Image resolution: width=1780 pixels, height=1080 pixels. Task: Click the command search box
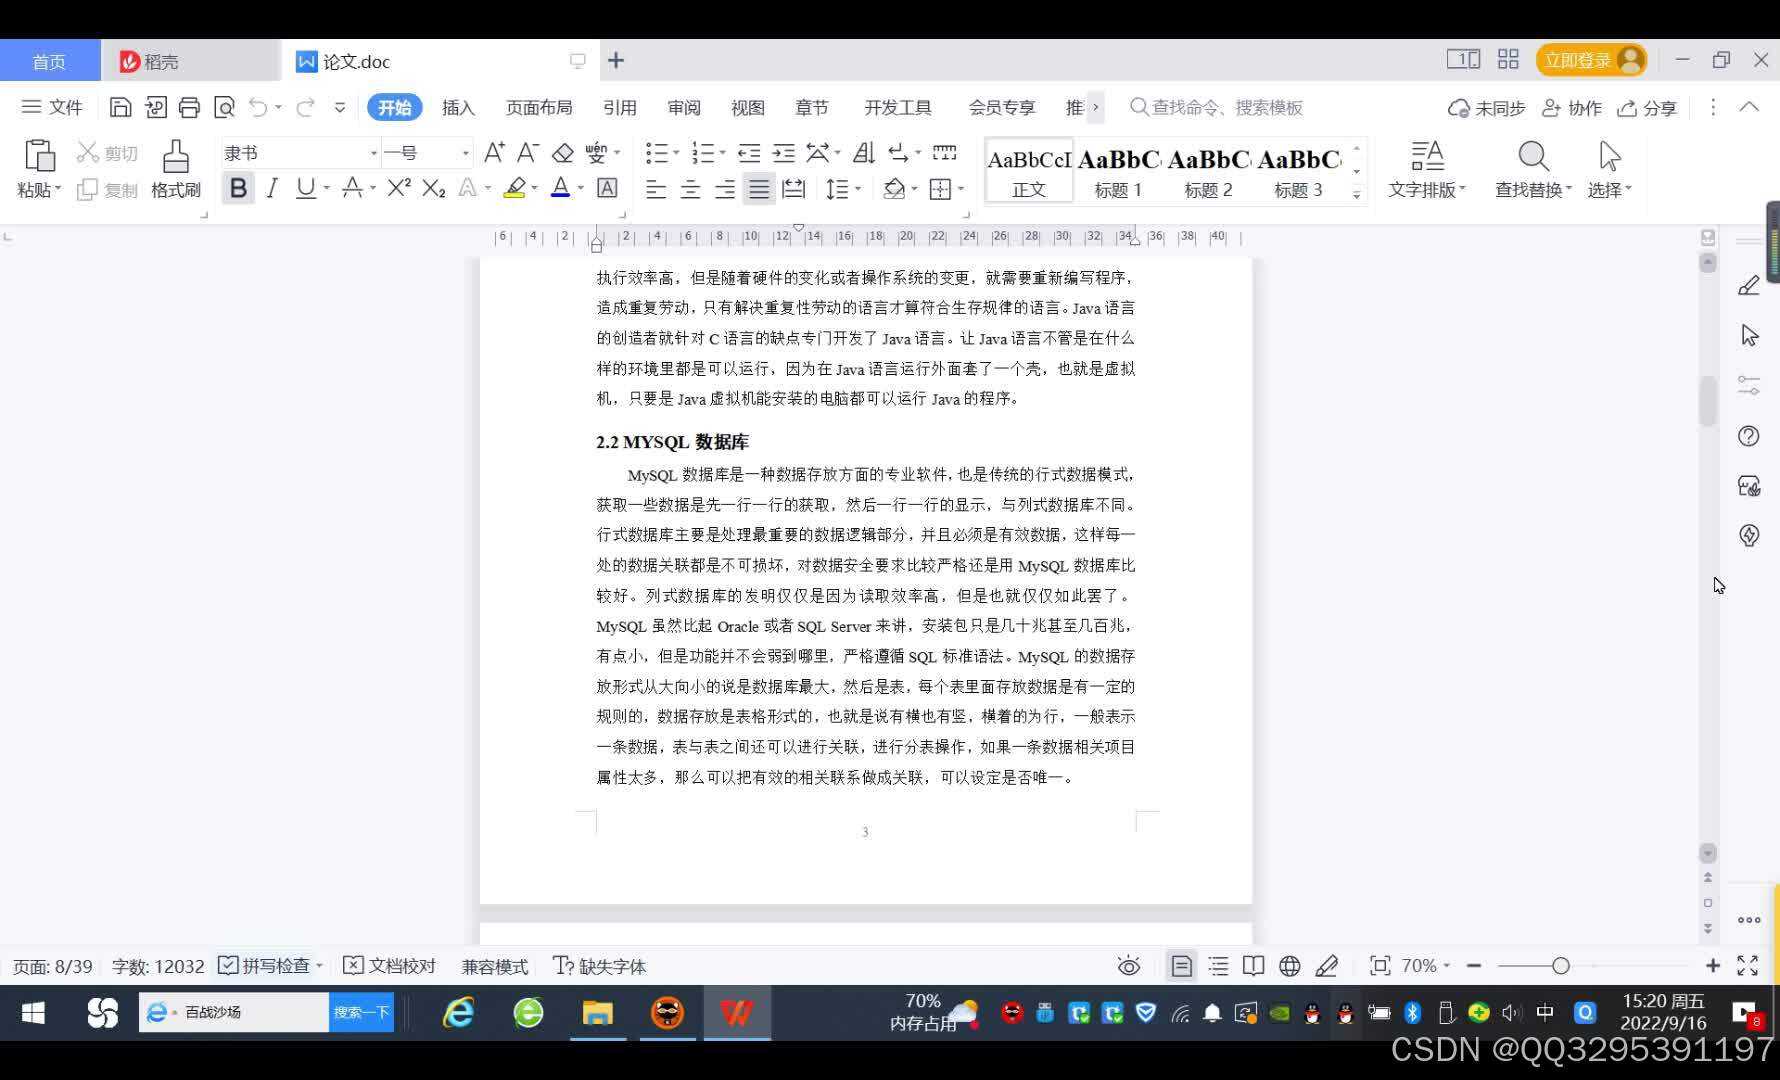(x=1218, y=107)
